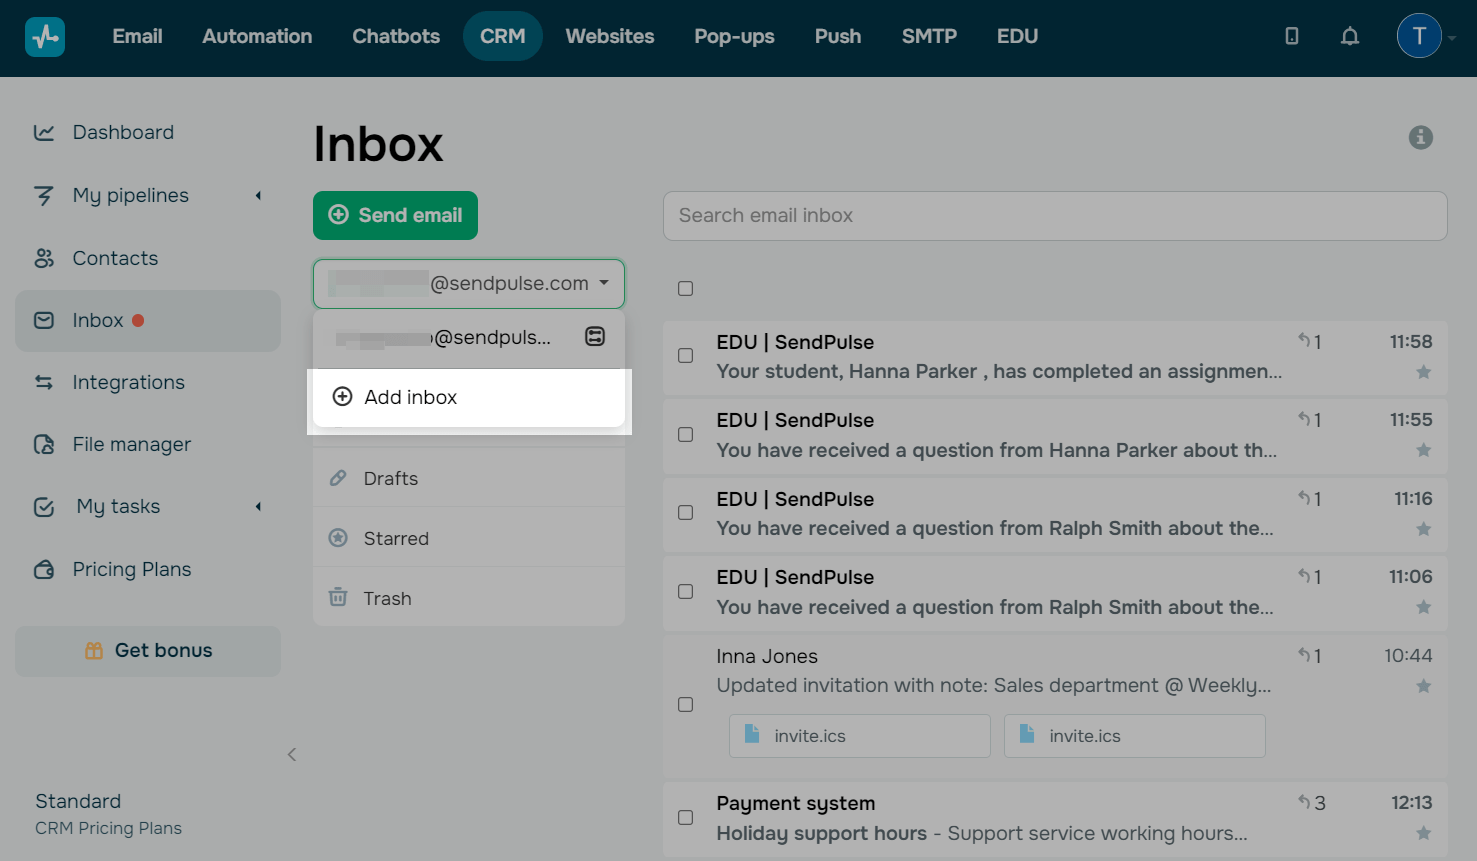This screenshot has width=1477, height=861.
Task: Star the 11:16 EDU | SendPulse email
Action: (x=1423, y=529)
